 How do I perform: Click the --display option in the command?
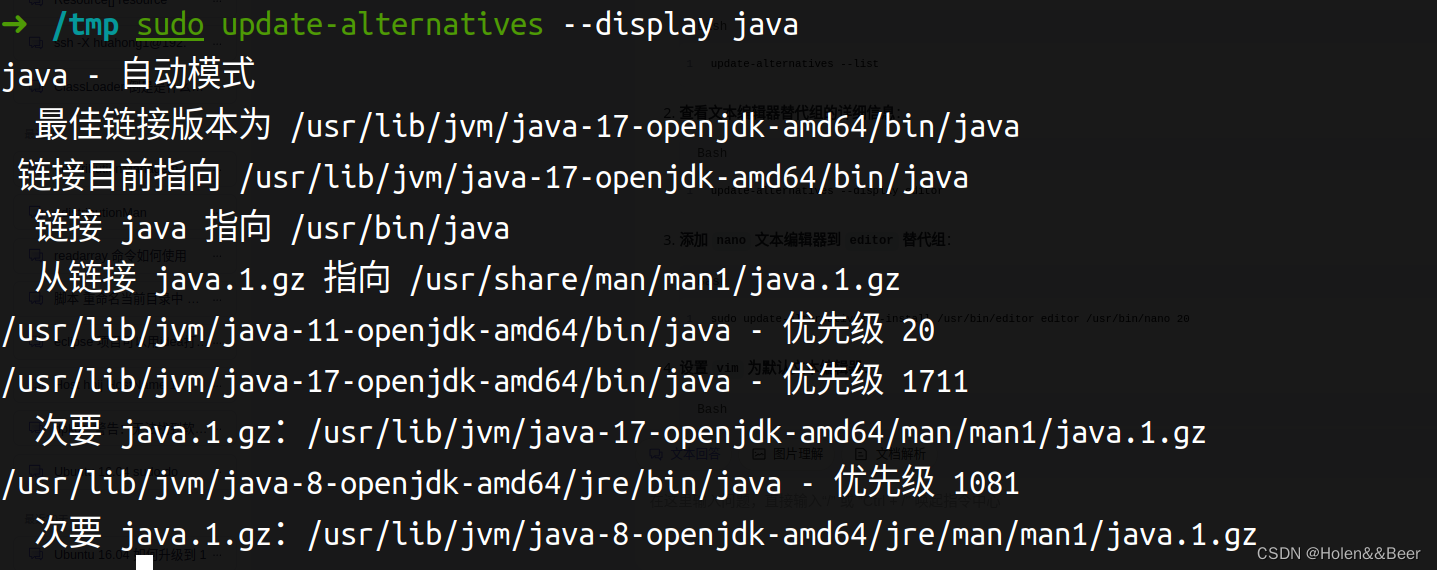click(638, 23)
